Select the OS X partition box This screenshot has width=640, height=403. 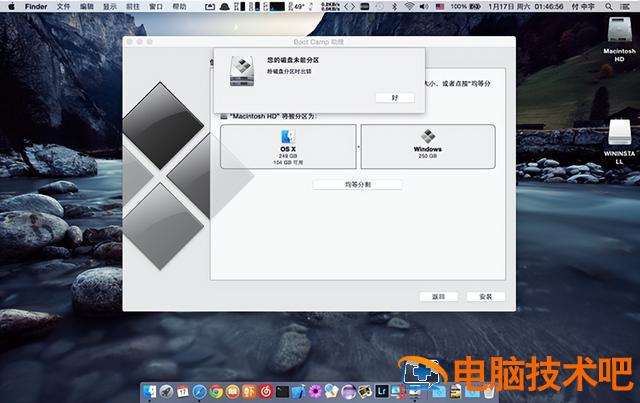288,147
